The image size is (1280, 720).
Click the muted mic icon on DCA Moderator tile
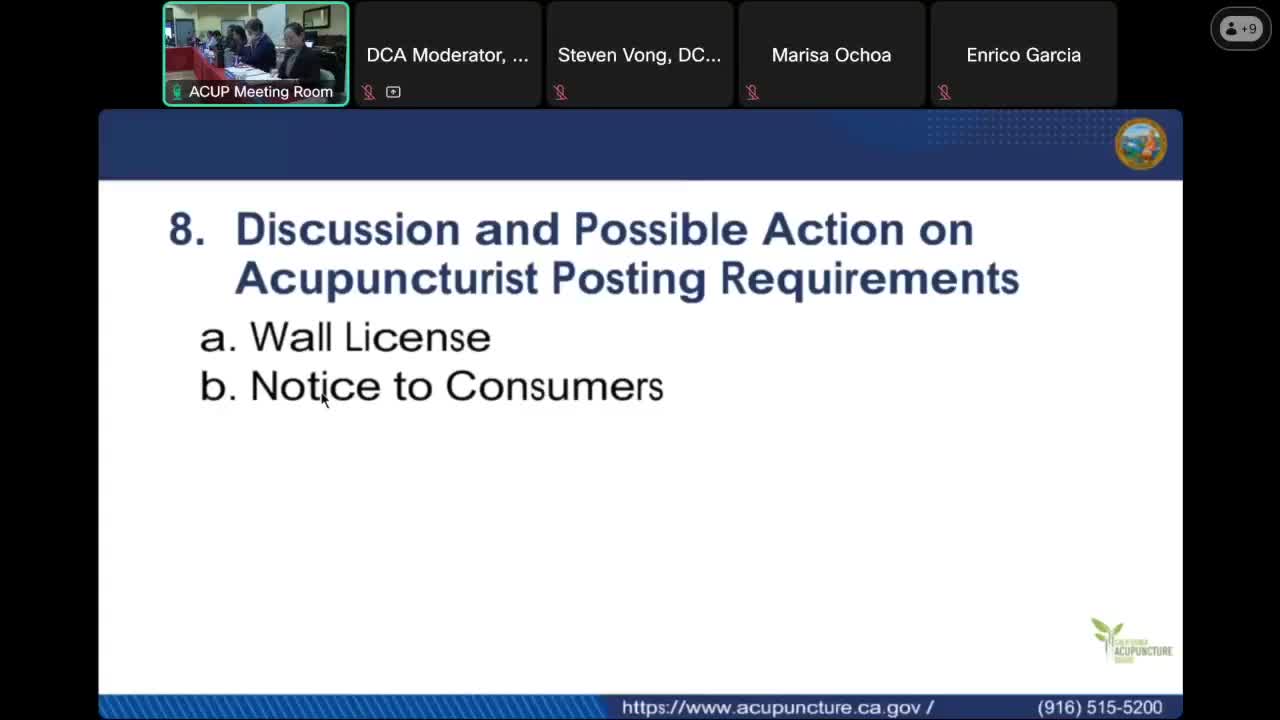click(369, 92)
